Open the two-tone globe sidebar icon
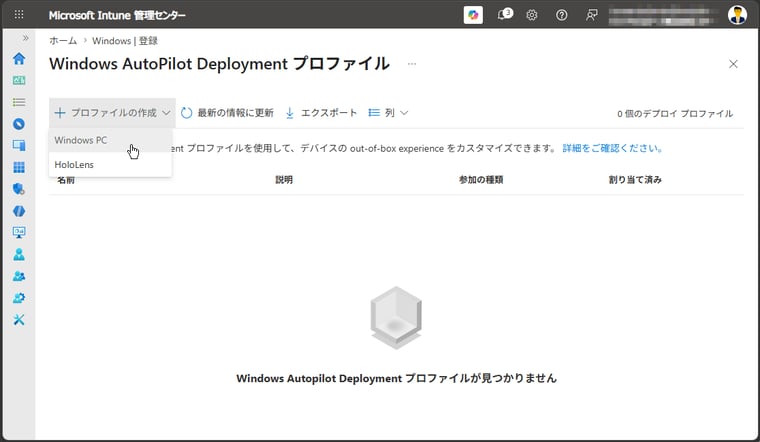Viewport: 760px width, 442px height. (x=19, y=211)
